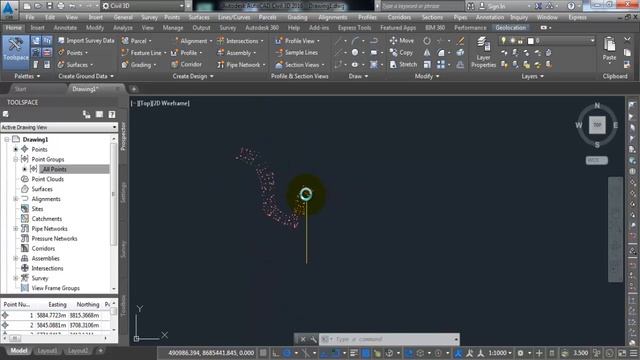
Task: Select the Copy tool
Action: coord(402,53)
